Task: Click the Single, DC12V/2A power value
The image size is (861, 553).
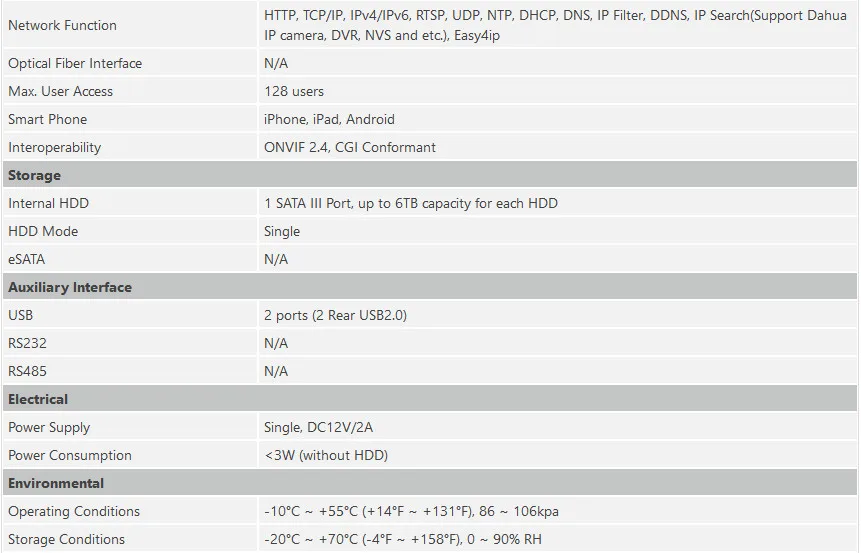Action: point(318,428)
